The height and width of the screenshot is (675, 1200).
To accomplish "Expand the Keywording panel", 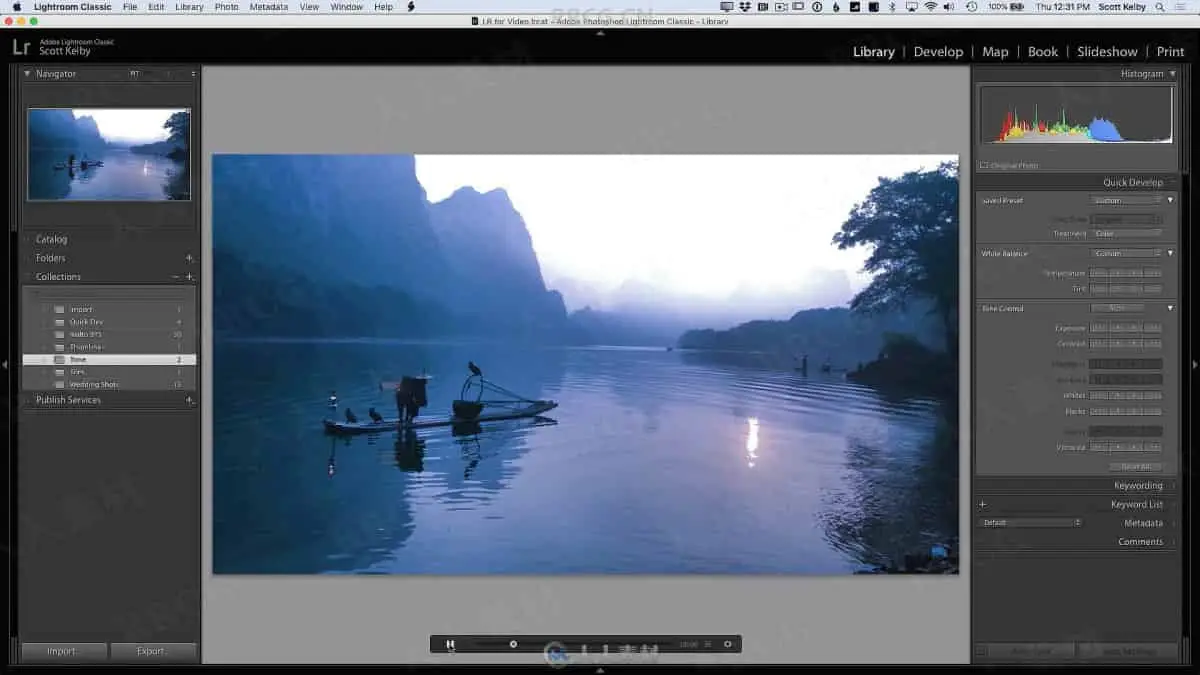I will tap(1138, 486).
